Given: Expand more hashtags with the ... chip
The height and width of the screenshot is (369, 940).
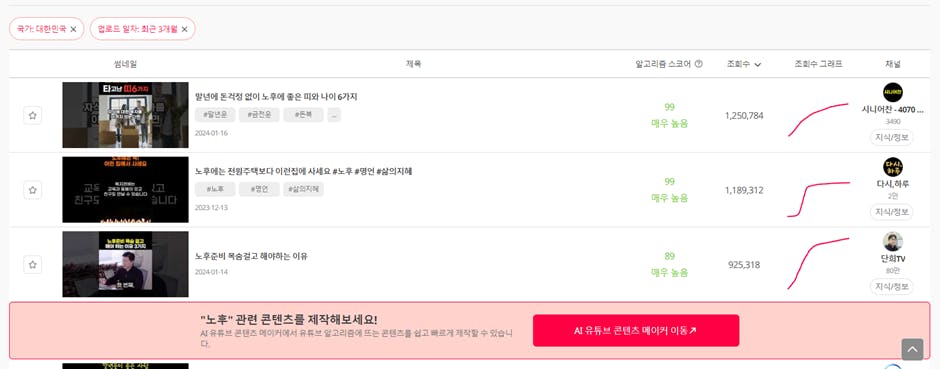Looking at the screenshot, I should [x=335, y=115].
